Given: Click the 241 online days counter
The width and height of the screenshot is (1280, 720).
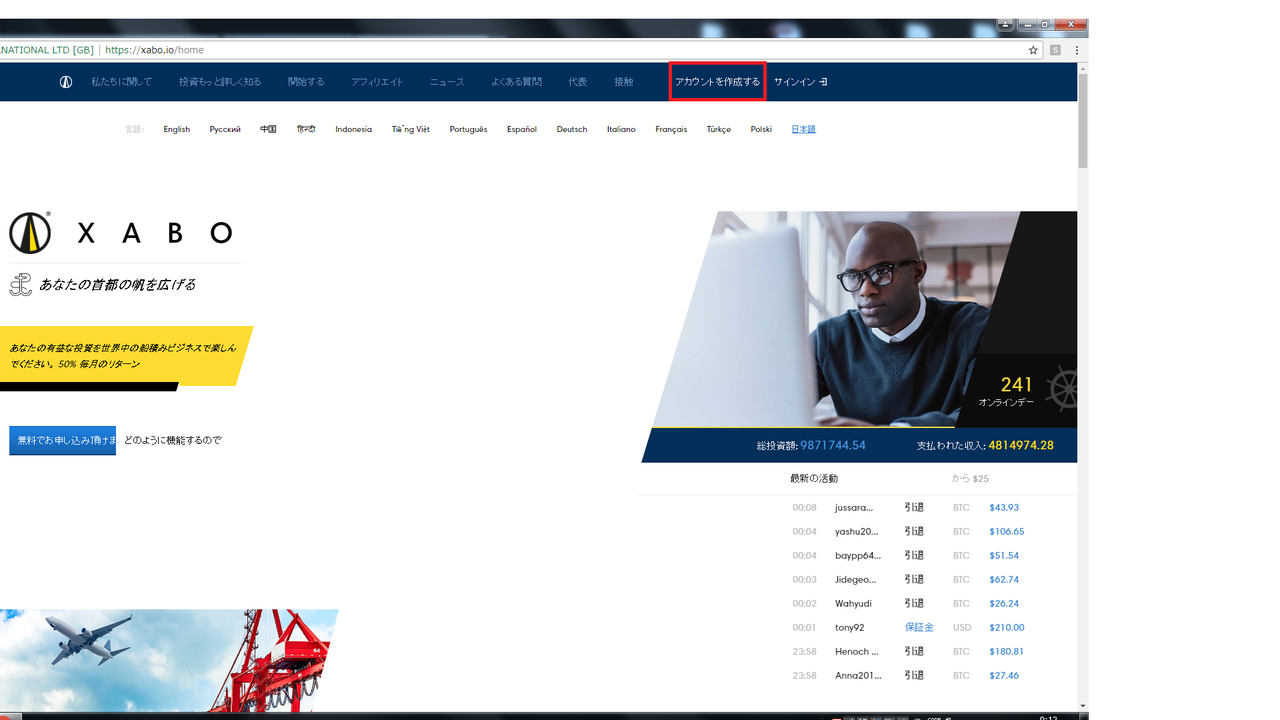Looking at the screenshot, I should tap(1016, 385).
